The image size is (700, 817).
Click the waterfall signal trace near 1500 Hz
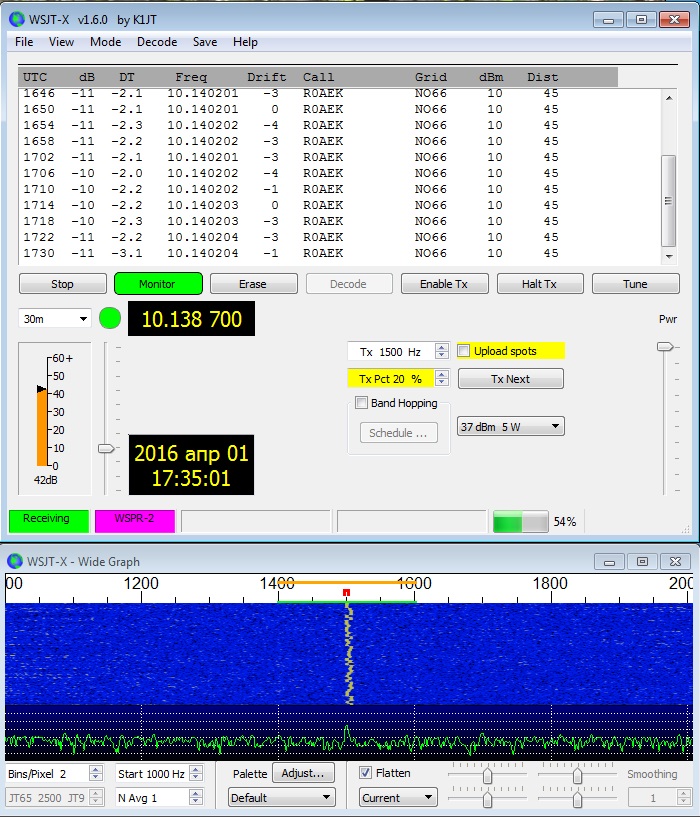pyautogui.click(x=349, y=654)
